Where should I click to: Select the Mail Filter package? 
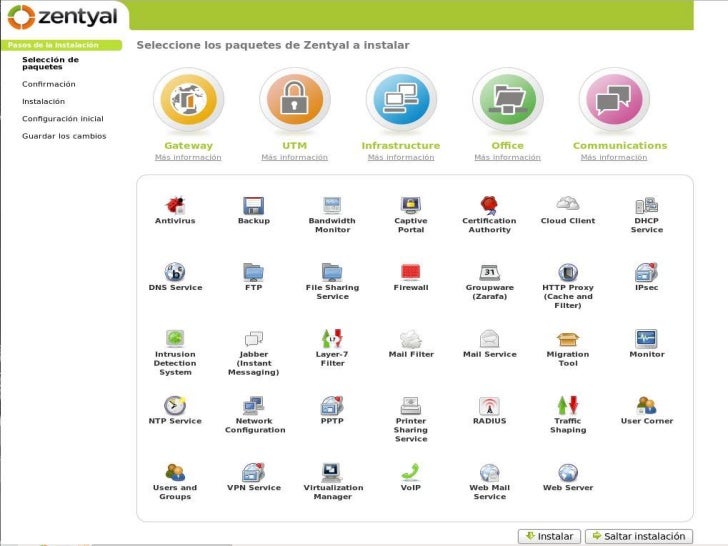(411, 344)
